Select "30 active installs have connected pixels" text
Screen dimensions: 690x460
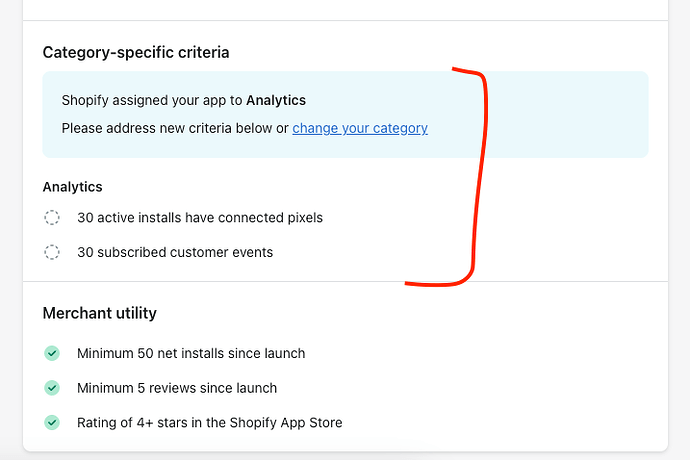(200, 217)
